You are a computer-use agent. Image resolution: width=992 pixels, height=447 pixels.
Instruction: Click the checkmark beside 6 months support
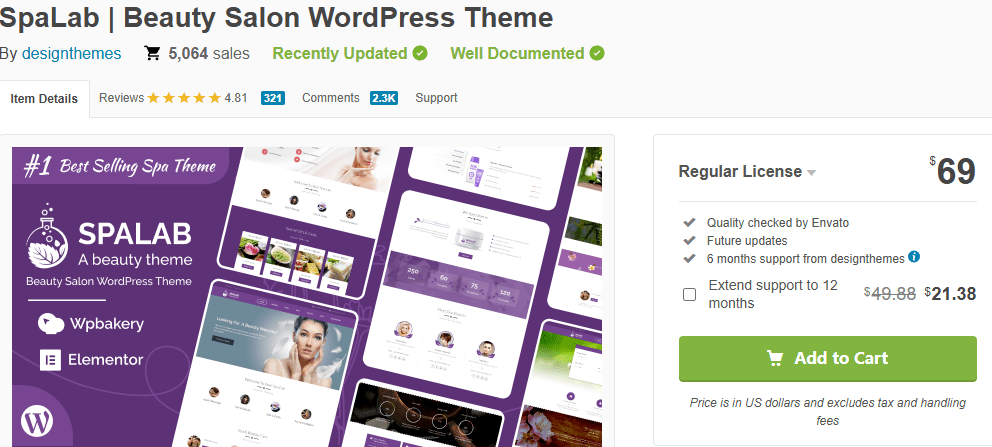click(x=690, y=259)
